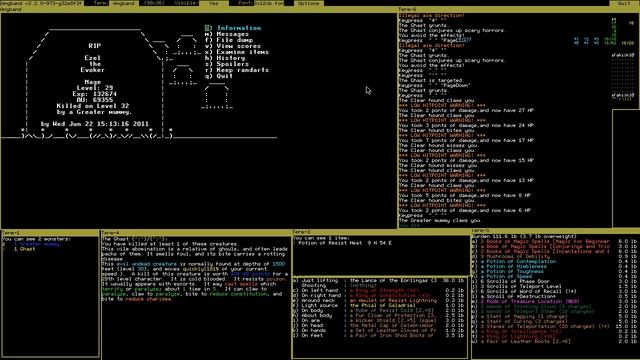Click Mushrooms of Debility inventory row
640x360 pixels.
coord(554,256)
